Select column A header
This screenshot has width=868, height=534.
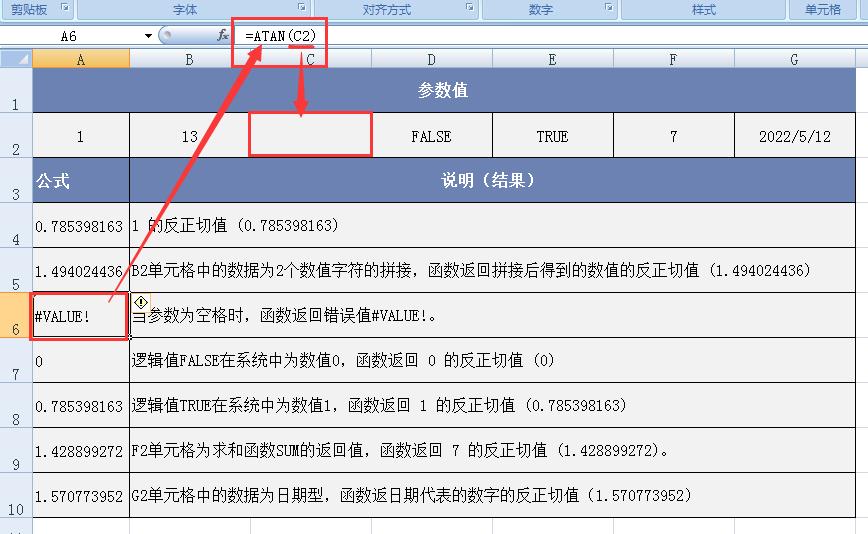point(81,59)
